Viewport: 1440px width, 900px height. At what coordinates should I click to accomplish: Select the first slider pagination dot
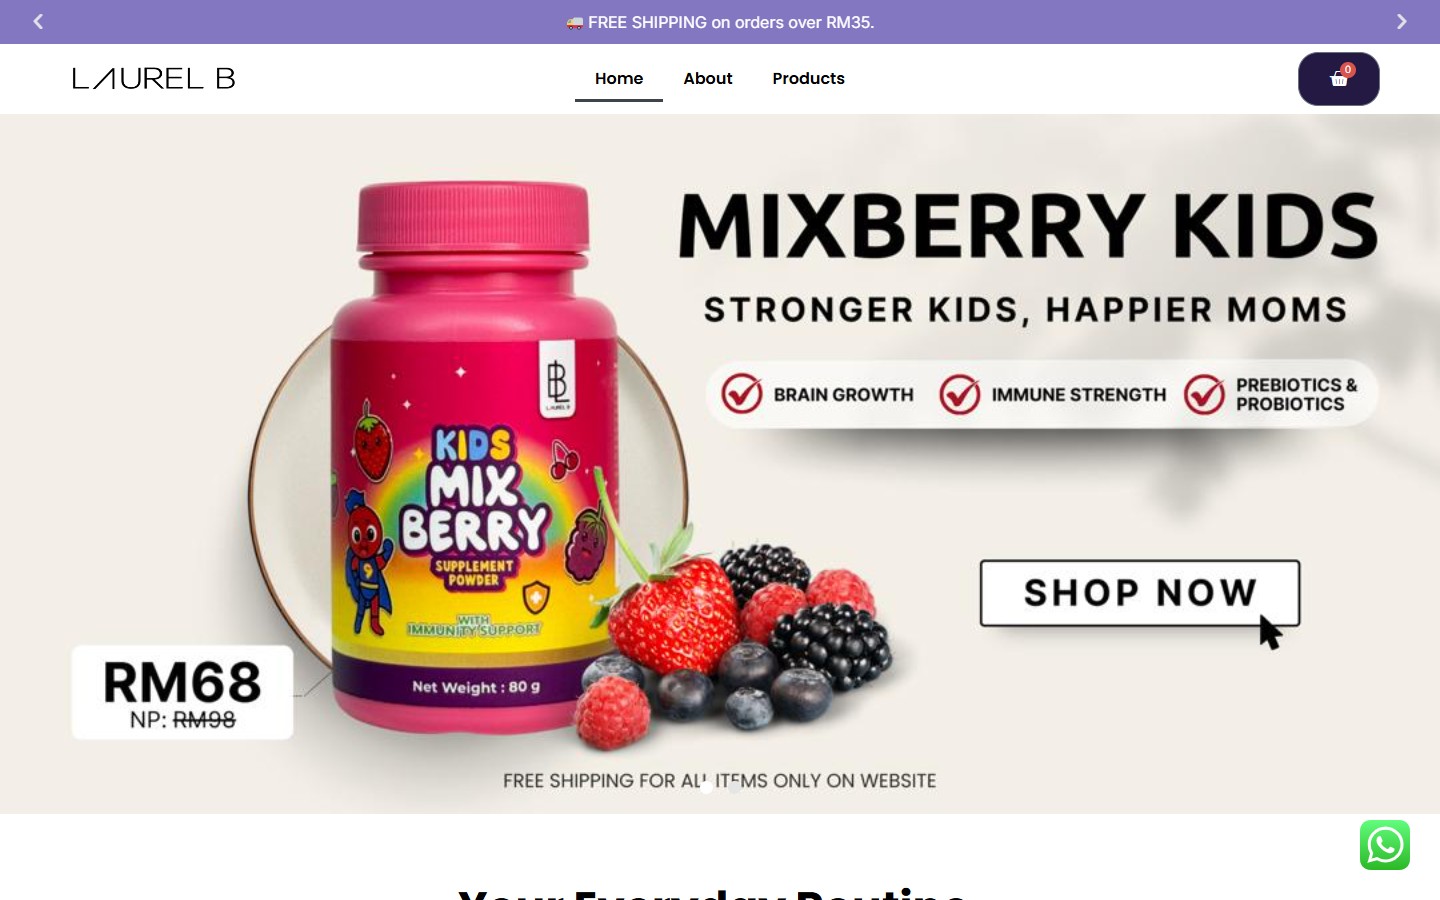tap(706, 787)
